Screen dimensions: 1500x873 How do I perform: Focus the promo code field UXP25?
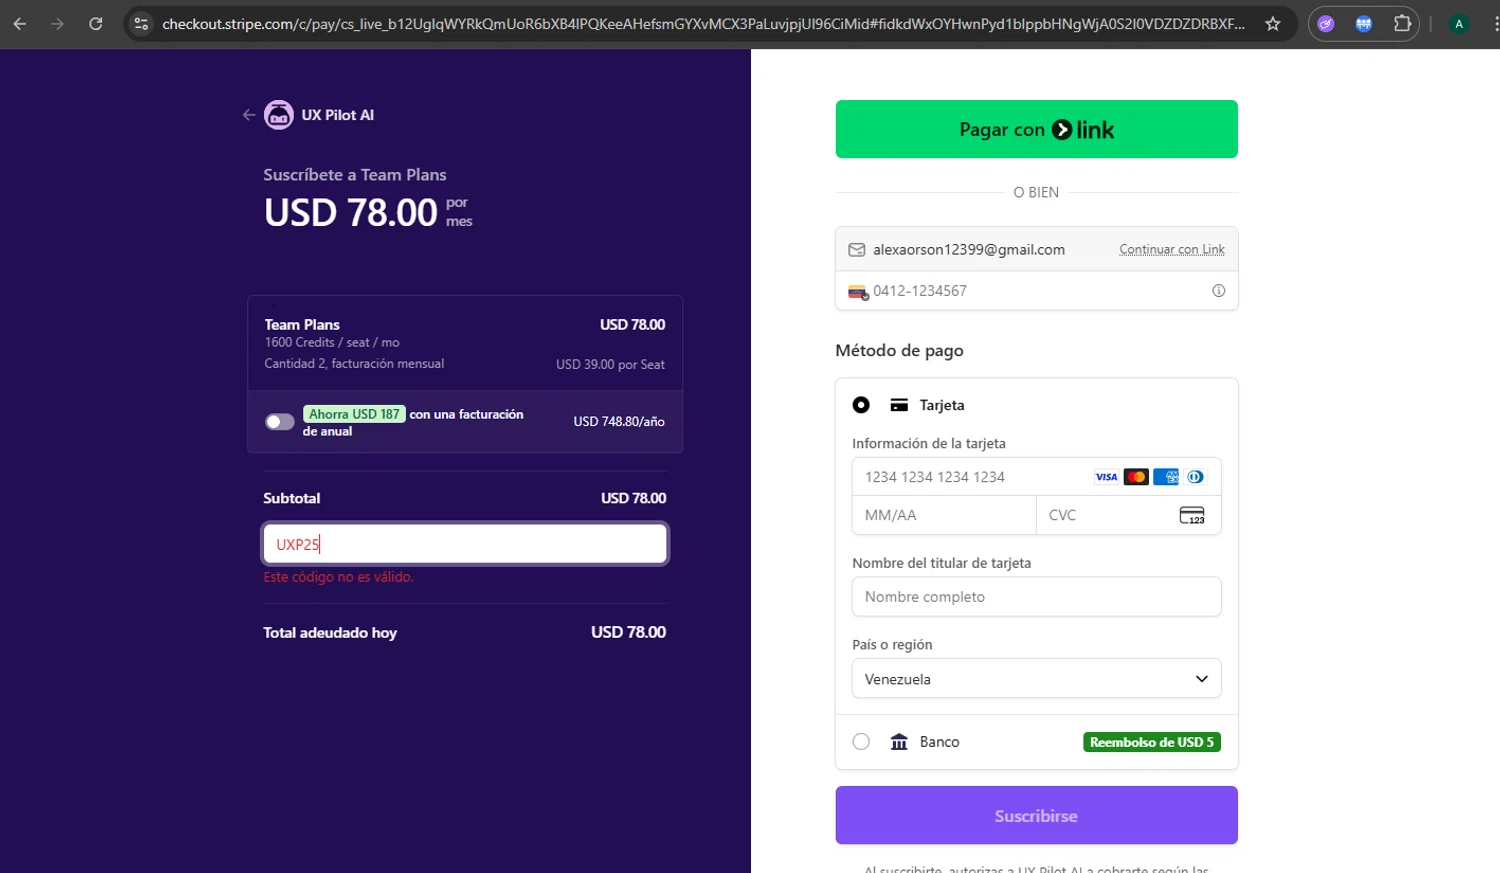tap(465, 544)
